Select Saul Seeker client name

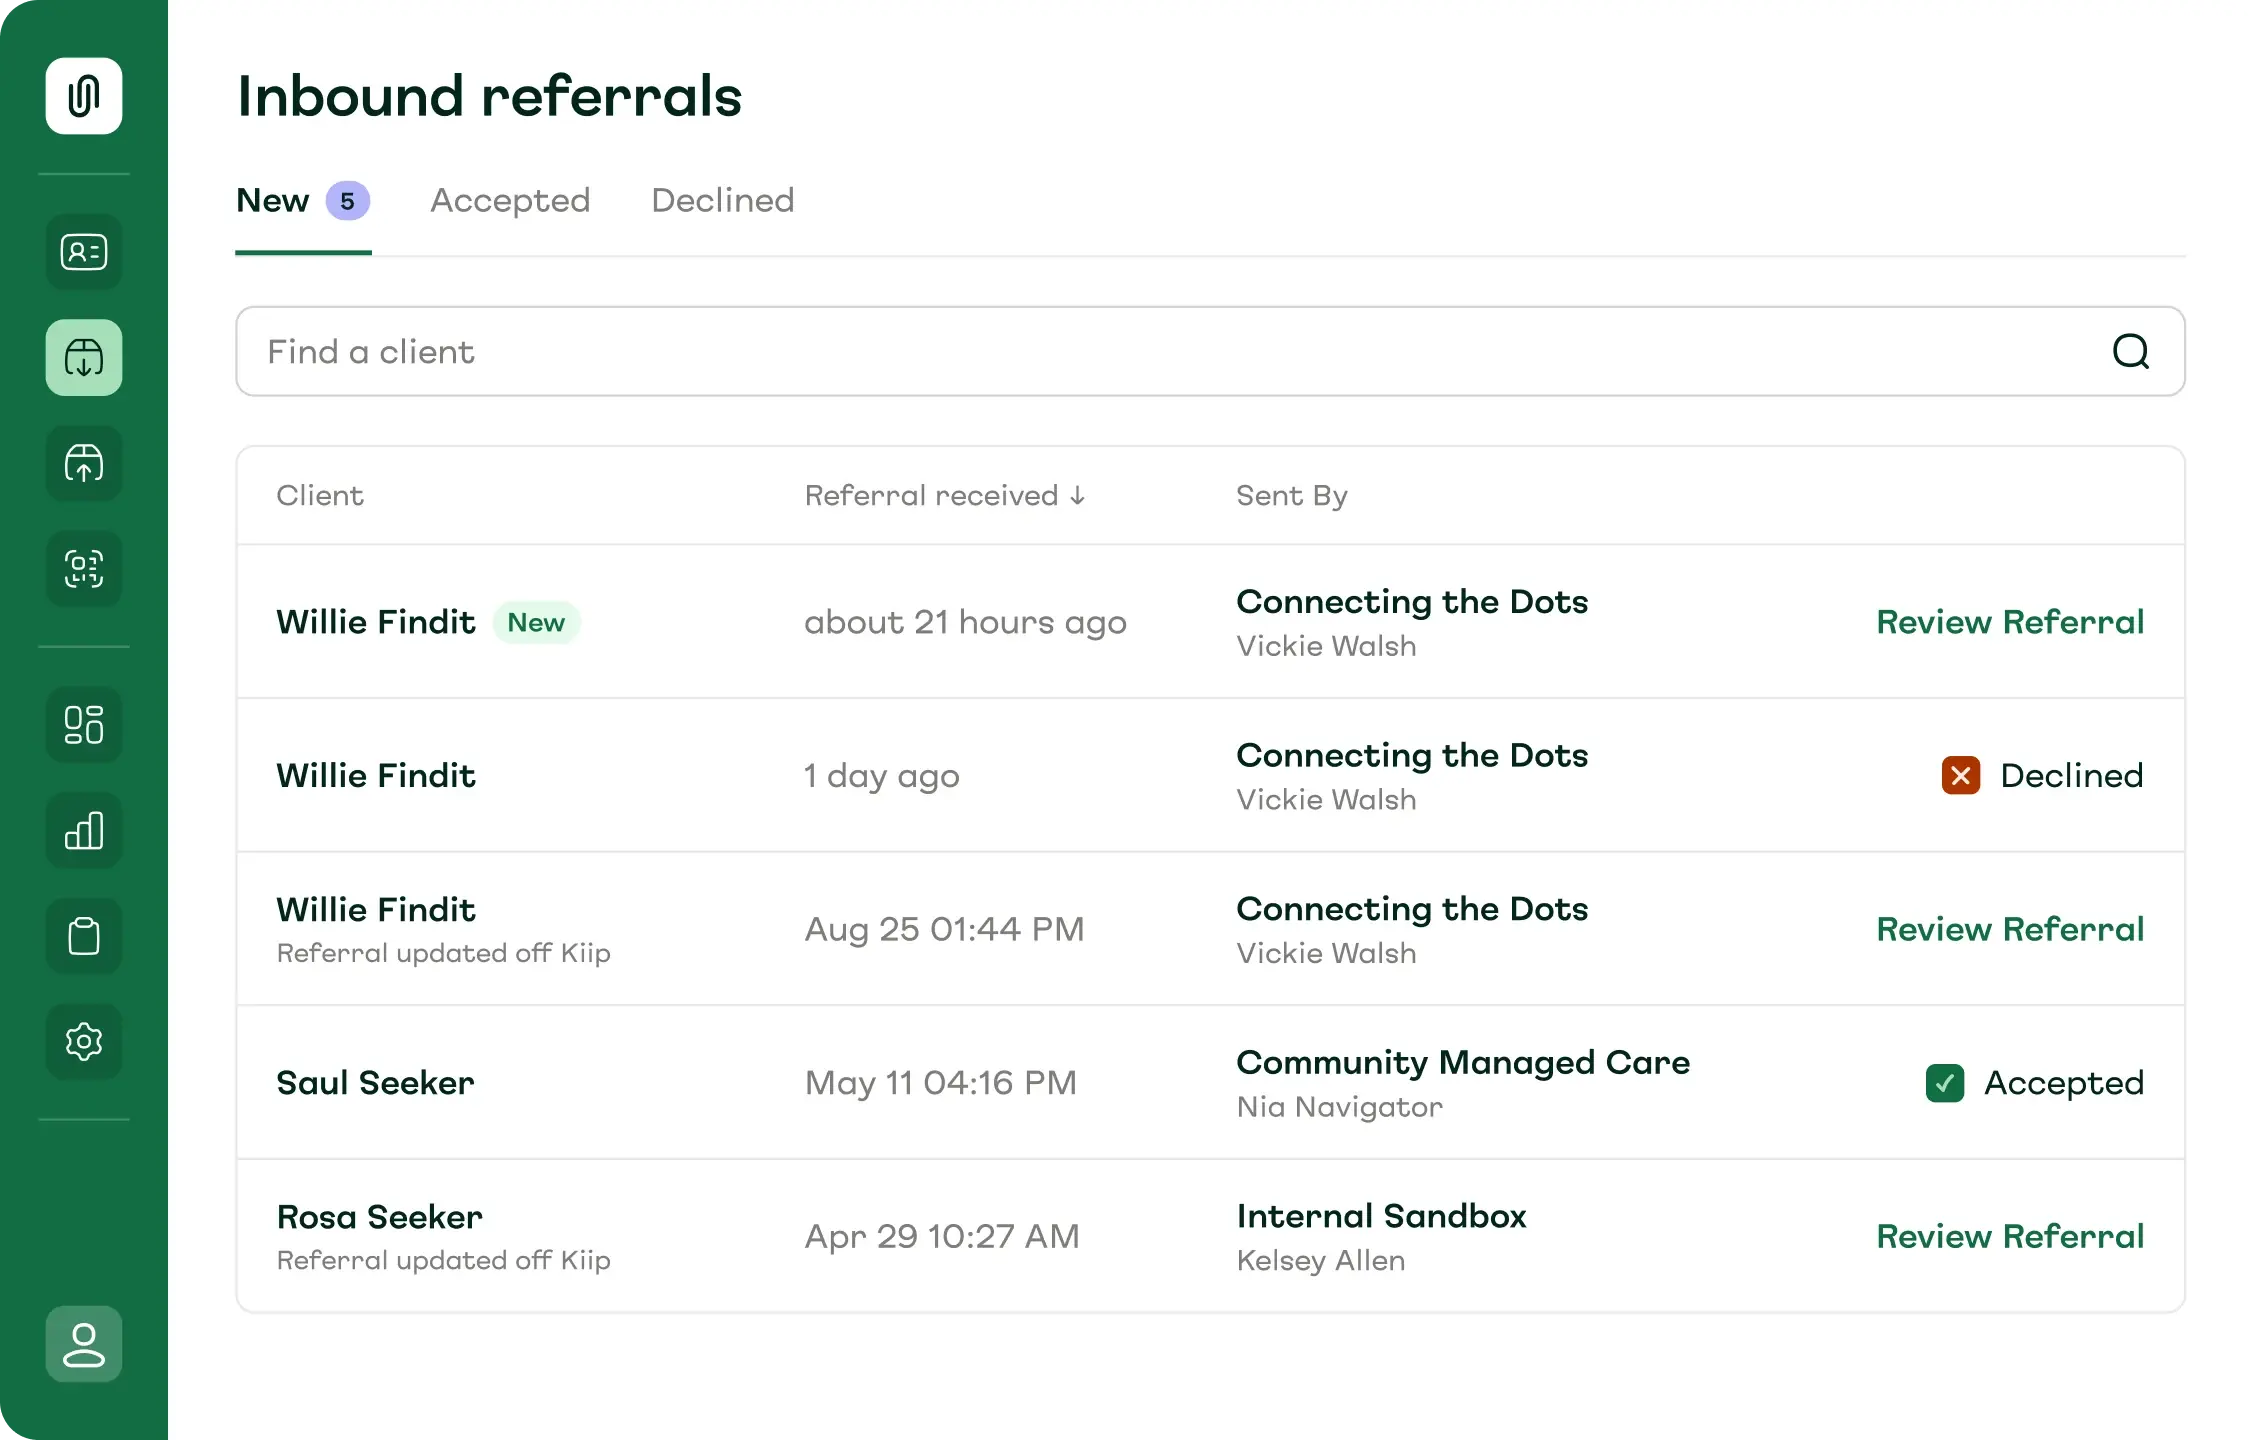[375, 1083]
